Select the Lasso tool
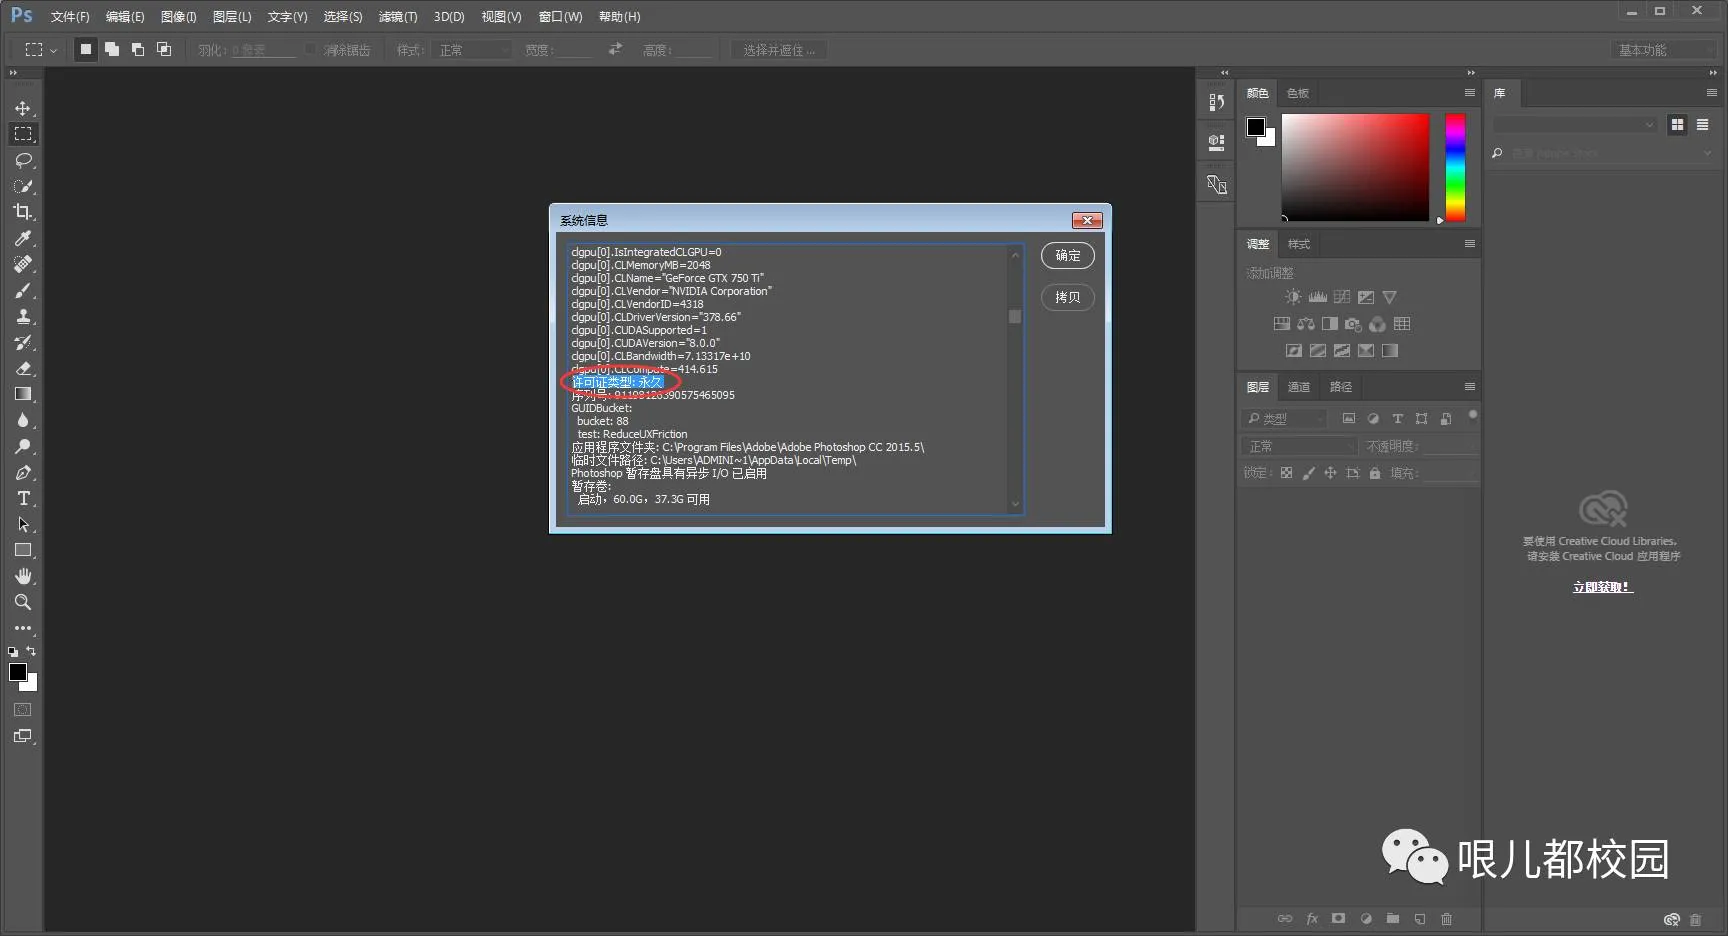Image resolution: width=1728 pixels, height=936 pixels. click(x=23, y=160)
